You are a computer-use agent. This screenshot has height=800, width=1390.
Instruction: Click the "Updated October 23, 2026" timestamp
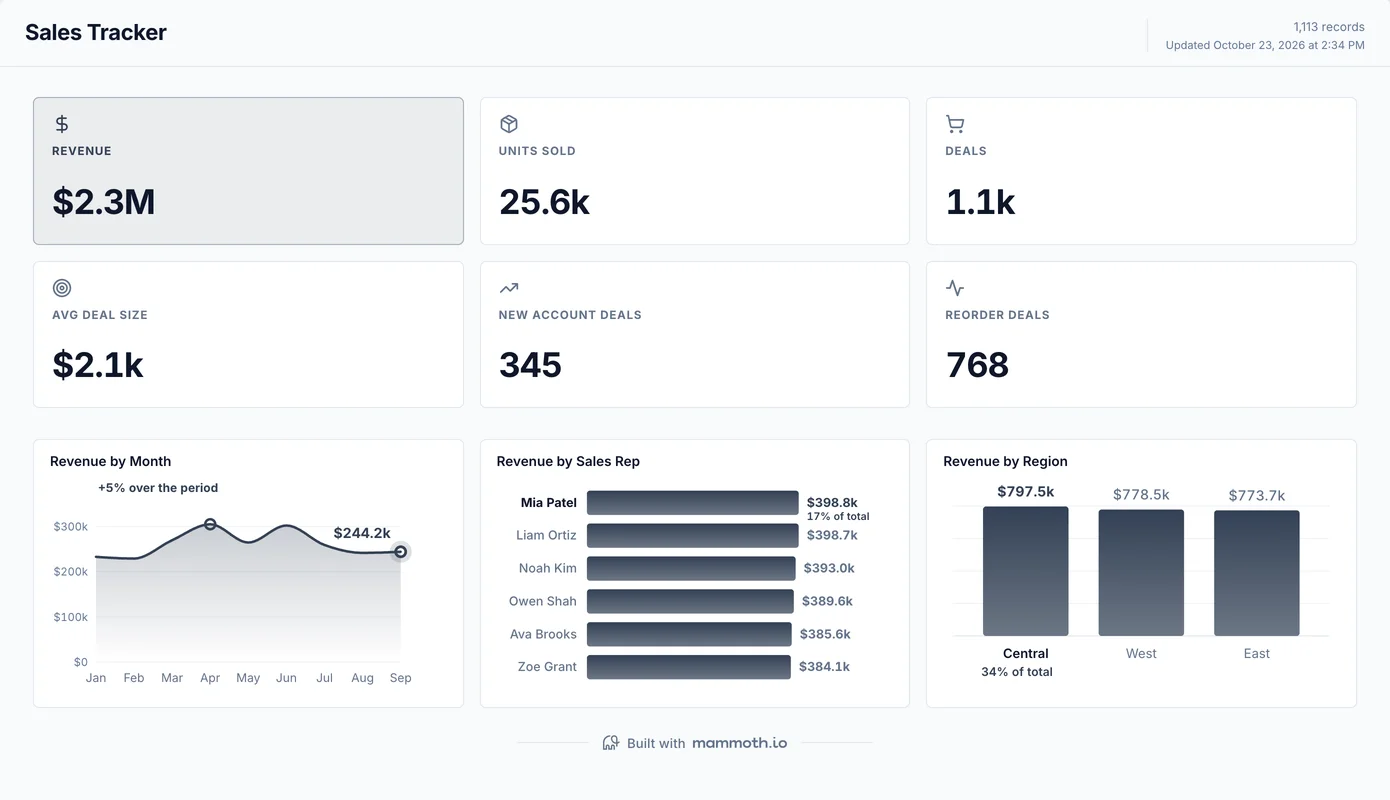1265,45
